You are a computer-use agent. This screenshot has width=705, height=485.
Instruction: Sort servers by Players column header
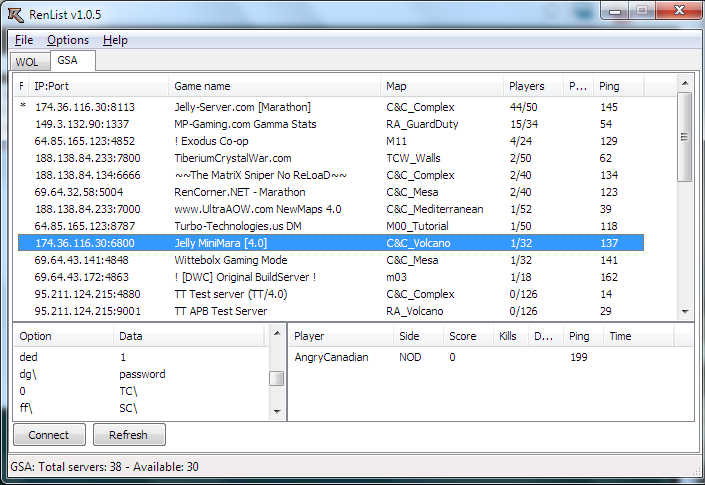(x=527, y=86)
